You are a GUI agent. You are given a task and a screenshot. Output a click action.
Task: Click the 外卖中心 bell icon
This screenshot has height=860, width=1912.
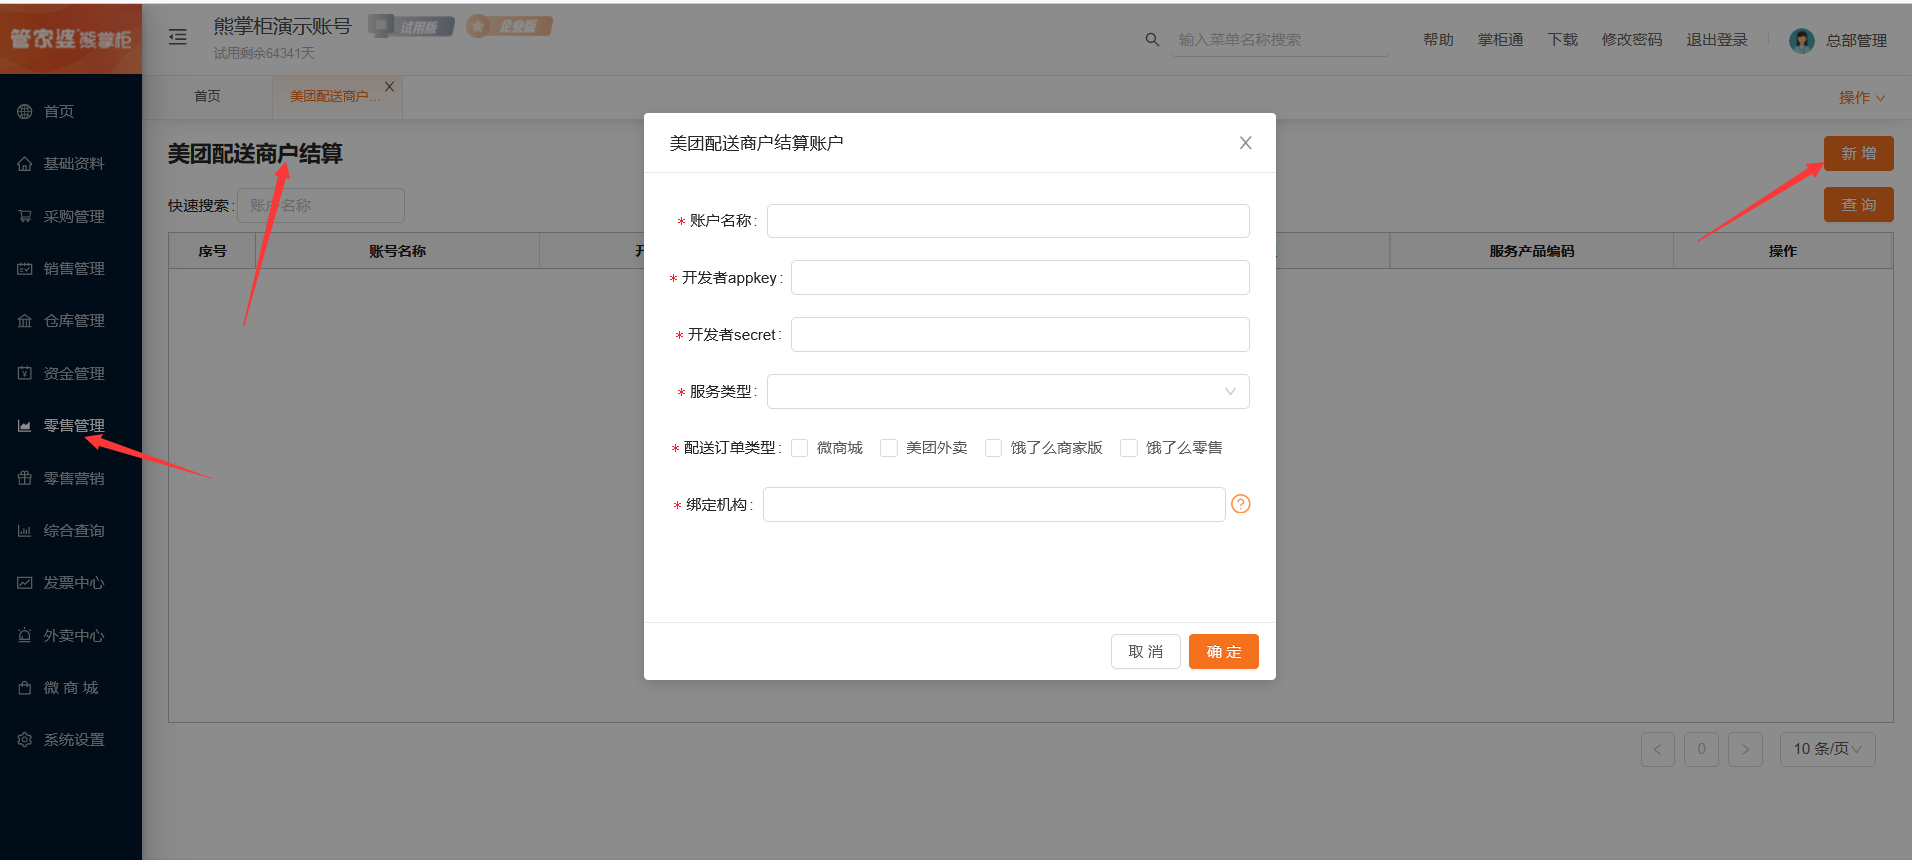click(25, 635)
